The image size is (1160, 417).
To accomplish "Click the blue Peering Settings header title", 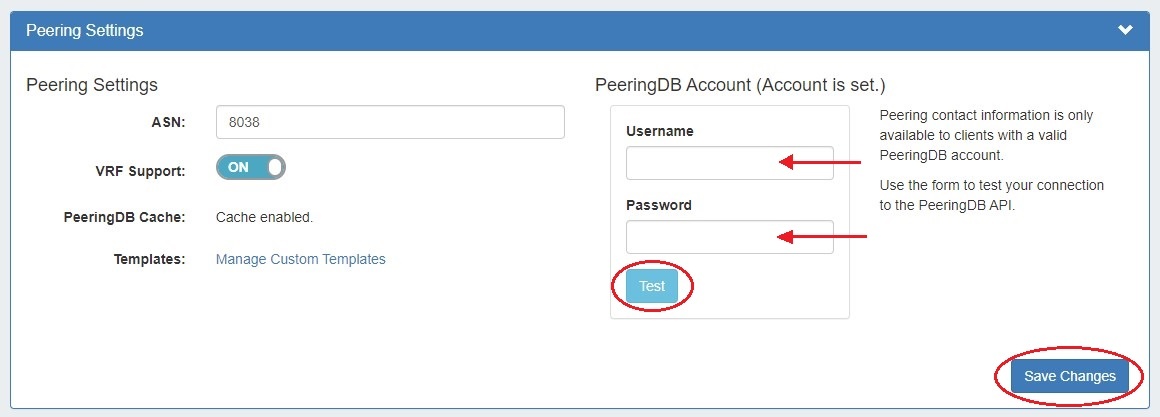I will (85, 30).
